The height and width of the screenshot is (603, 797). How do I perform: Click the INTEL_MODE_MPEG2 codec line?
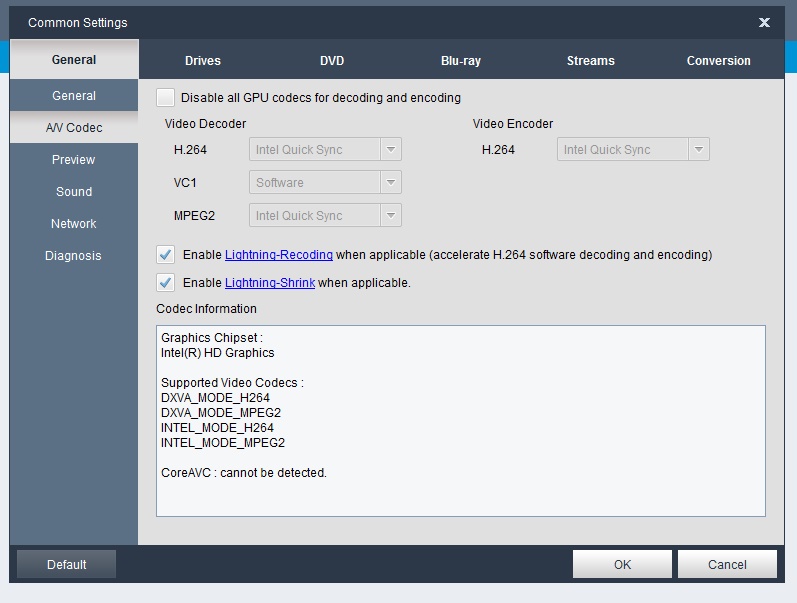223,443
